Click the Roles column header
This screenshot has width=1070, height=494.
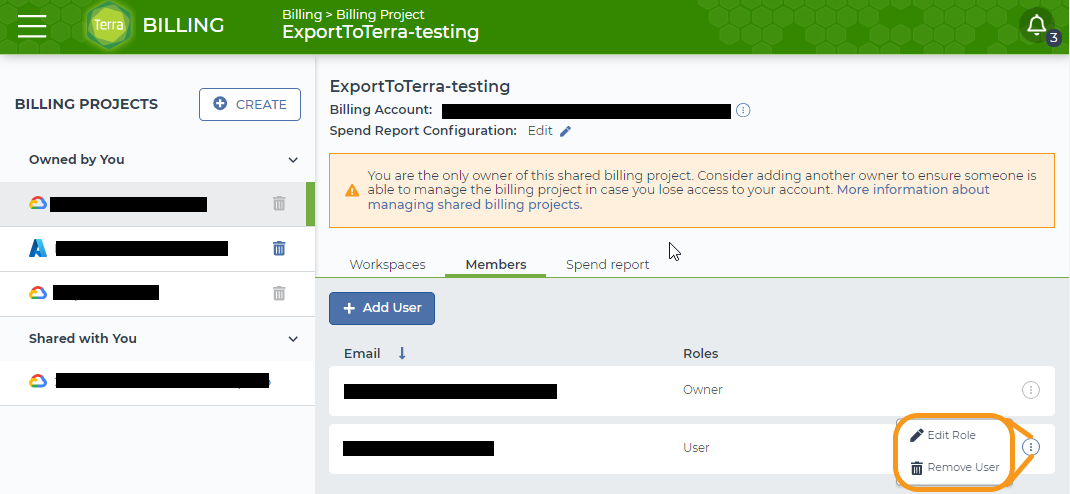(x=701, y=353)
